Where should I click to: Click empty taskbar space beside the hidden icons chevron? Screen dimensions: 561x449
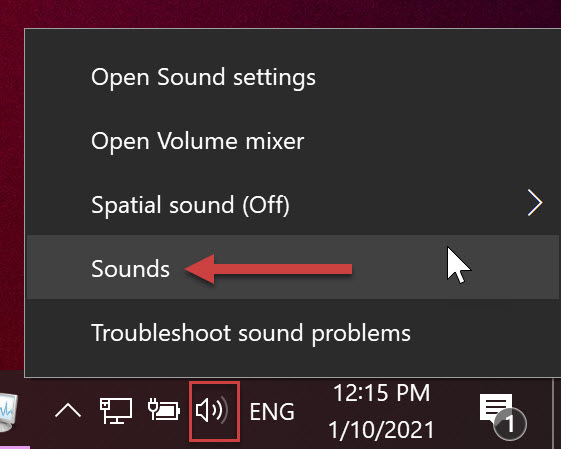[36, 411]
